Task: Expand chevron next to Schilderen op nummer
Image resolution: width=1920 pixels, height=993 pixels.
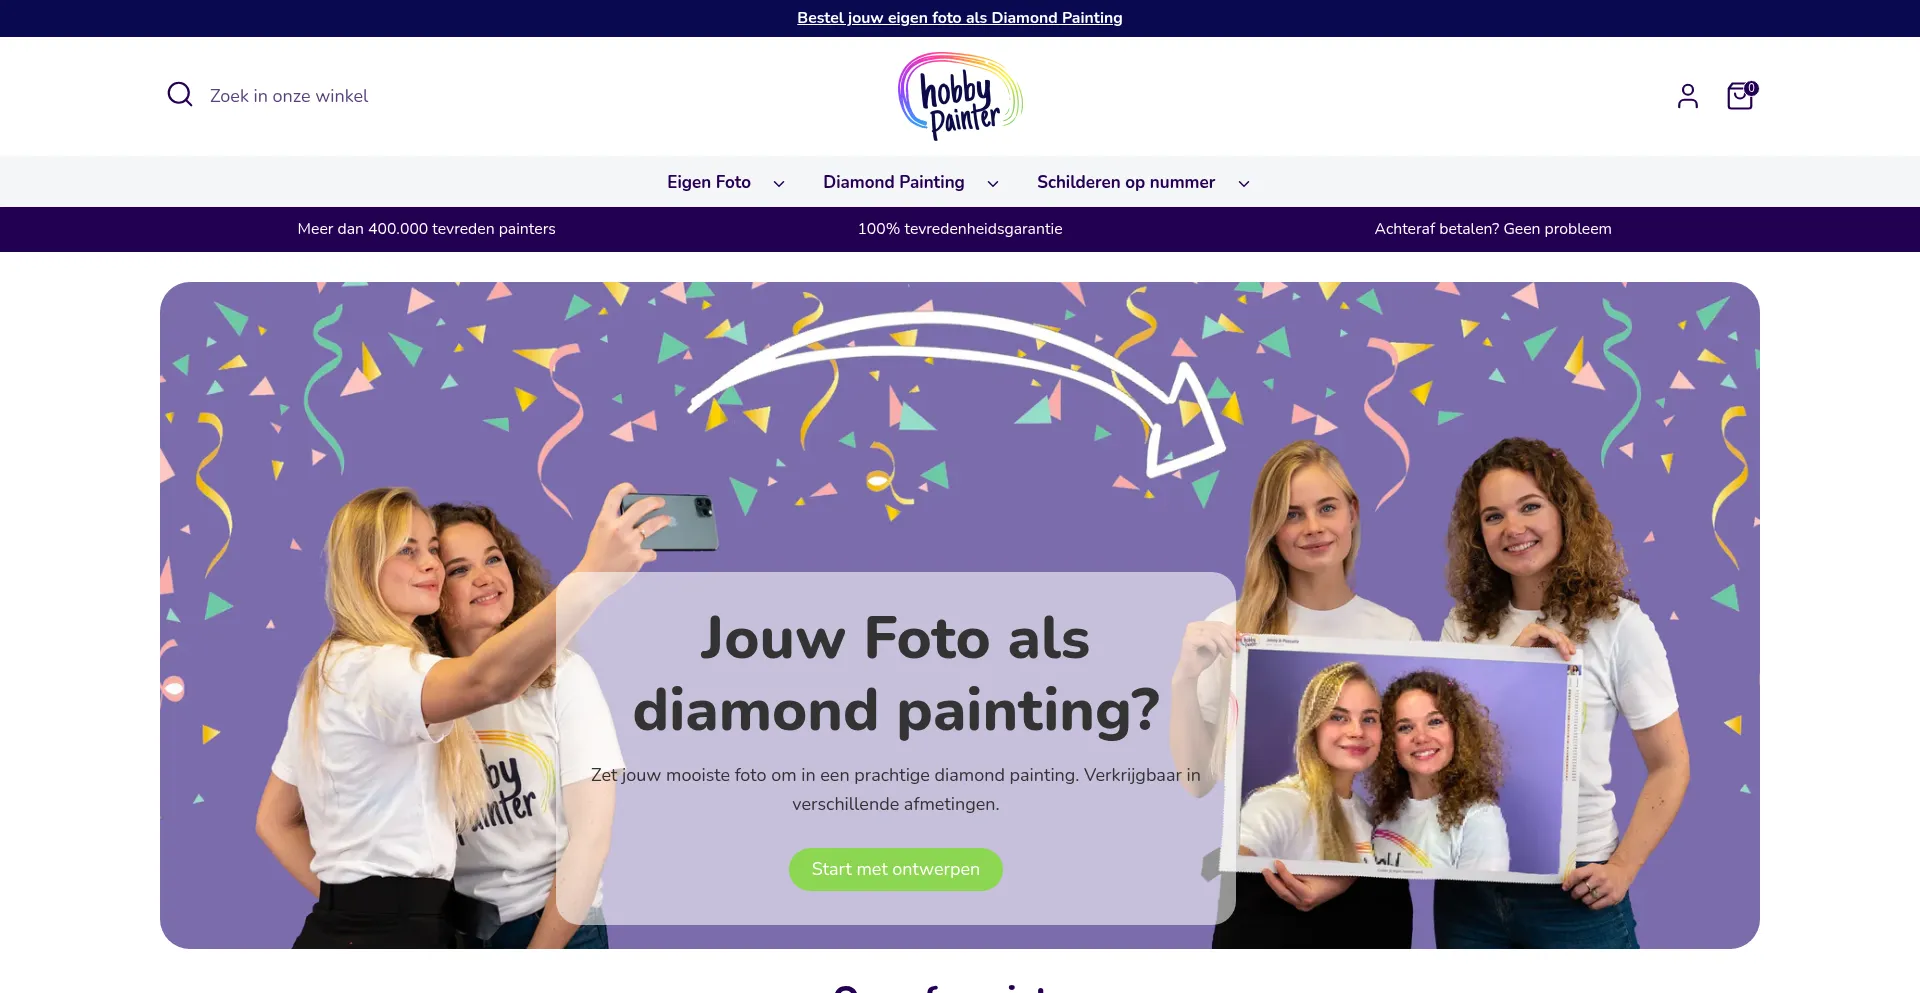Action: click(1244, 183)
